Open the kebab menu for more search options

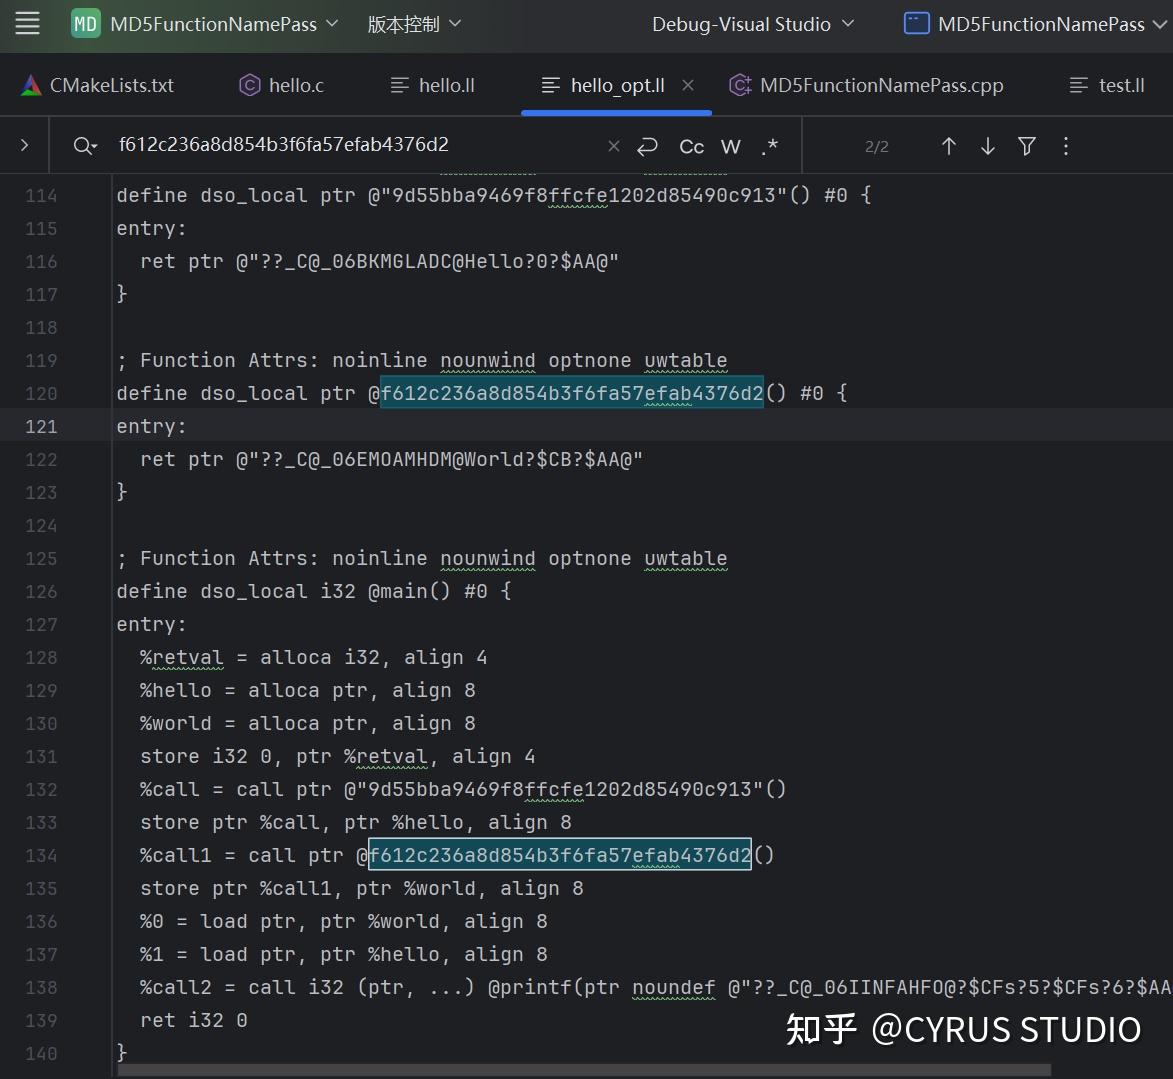tap(1066, 146)
